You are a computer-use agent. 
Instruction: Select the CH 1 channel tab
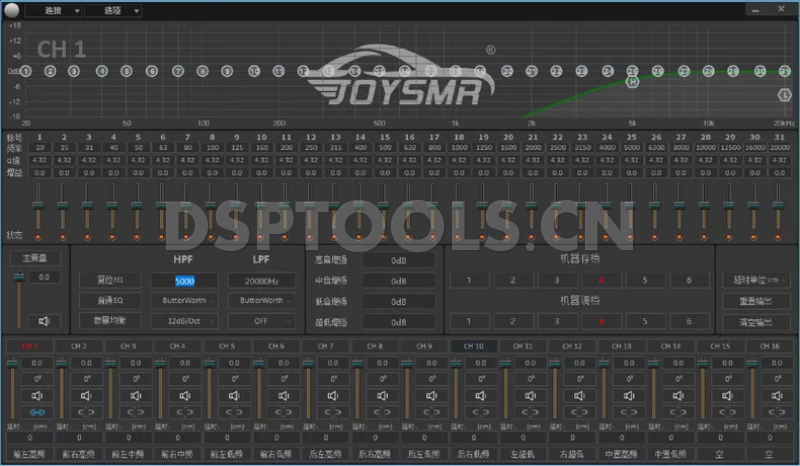[x=29, y=346]
